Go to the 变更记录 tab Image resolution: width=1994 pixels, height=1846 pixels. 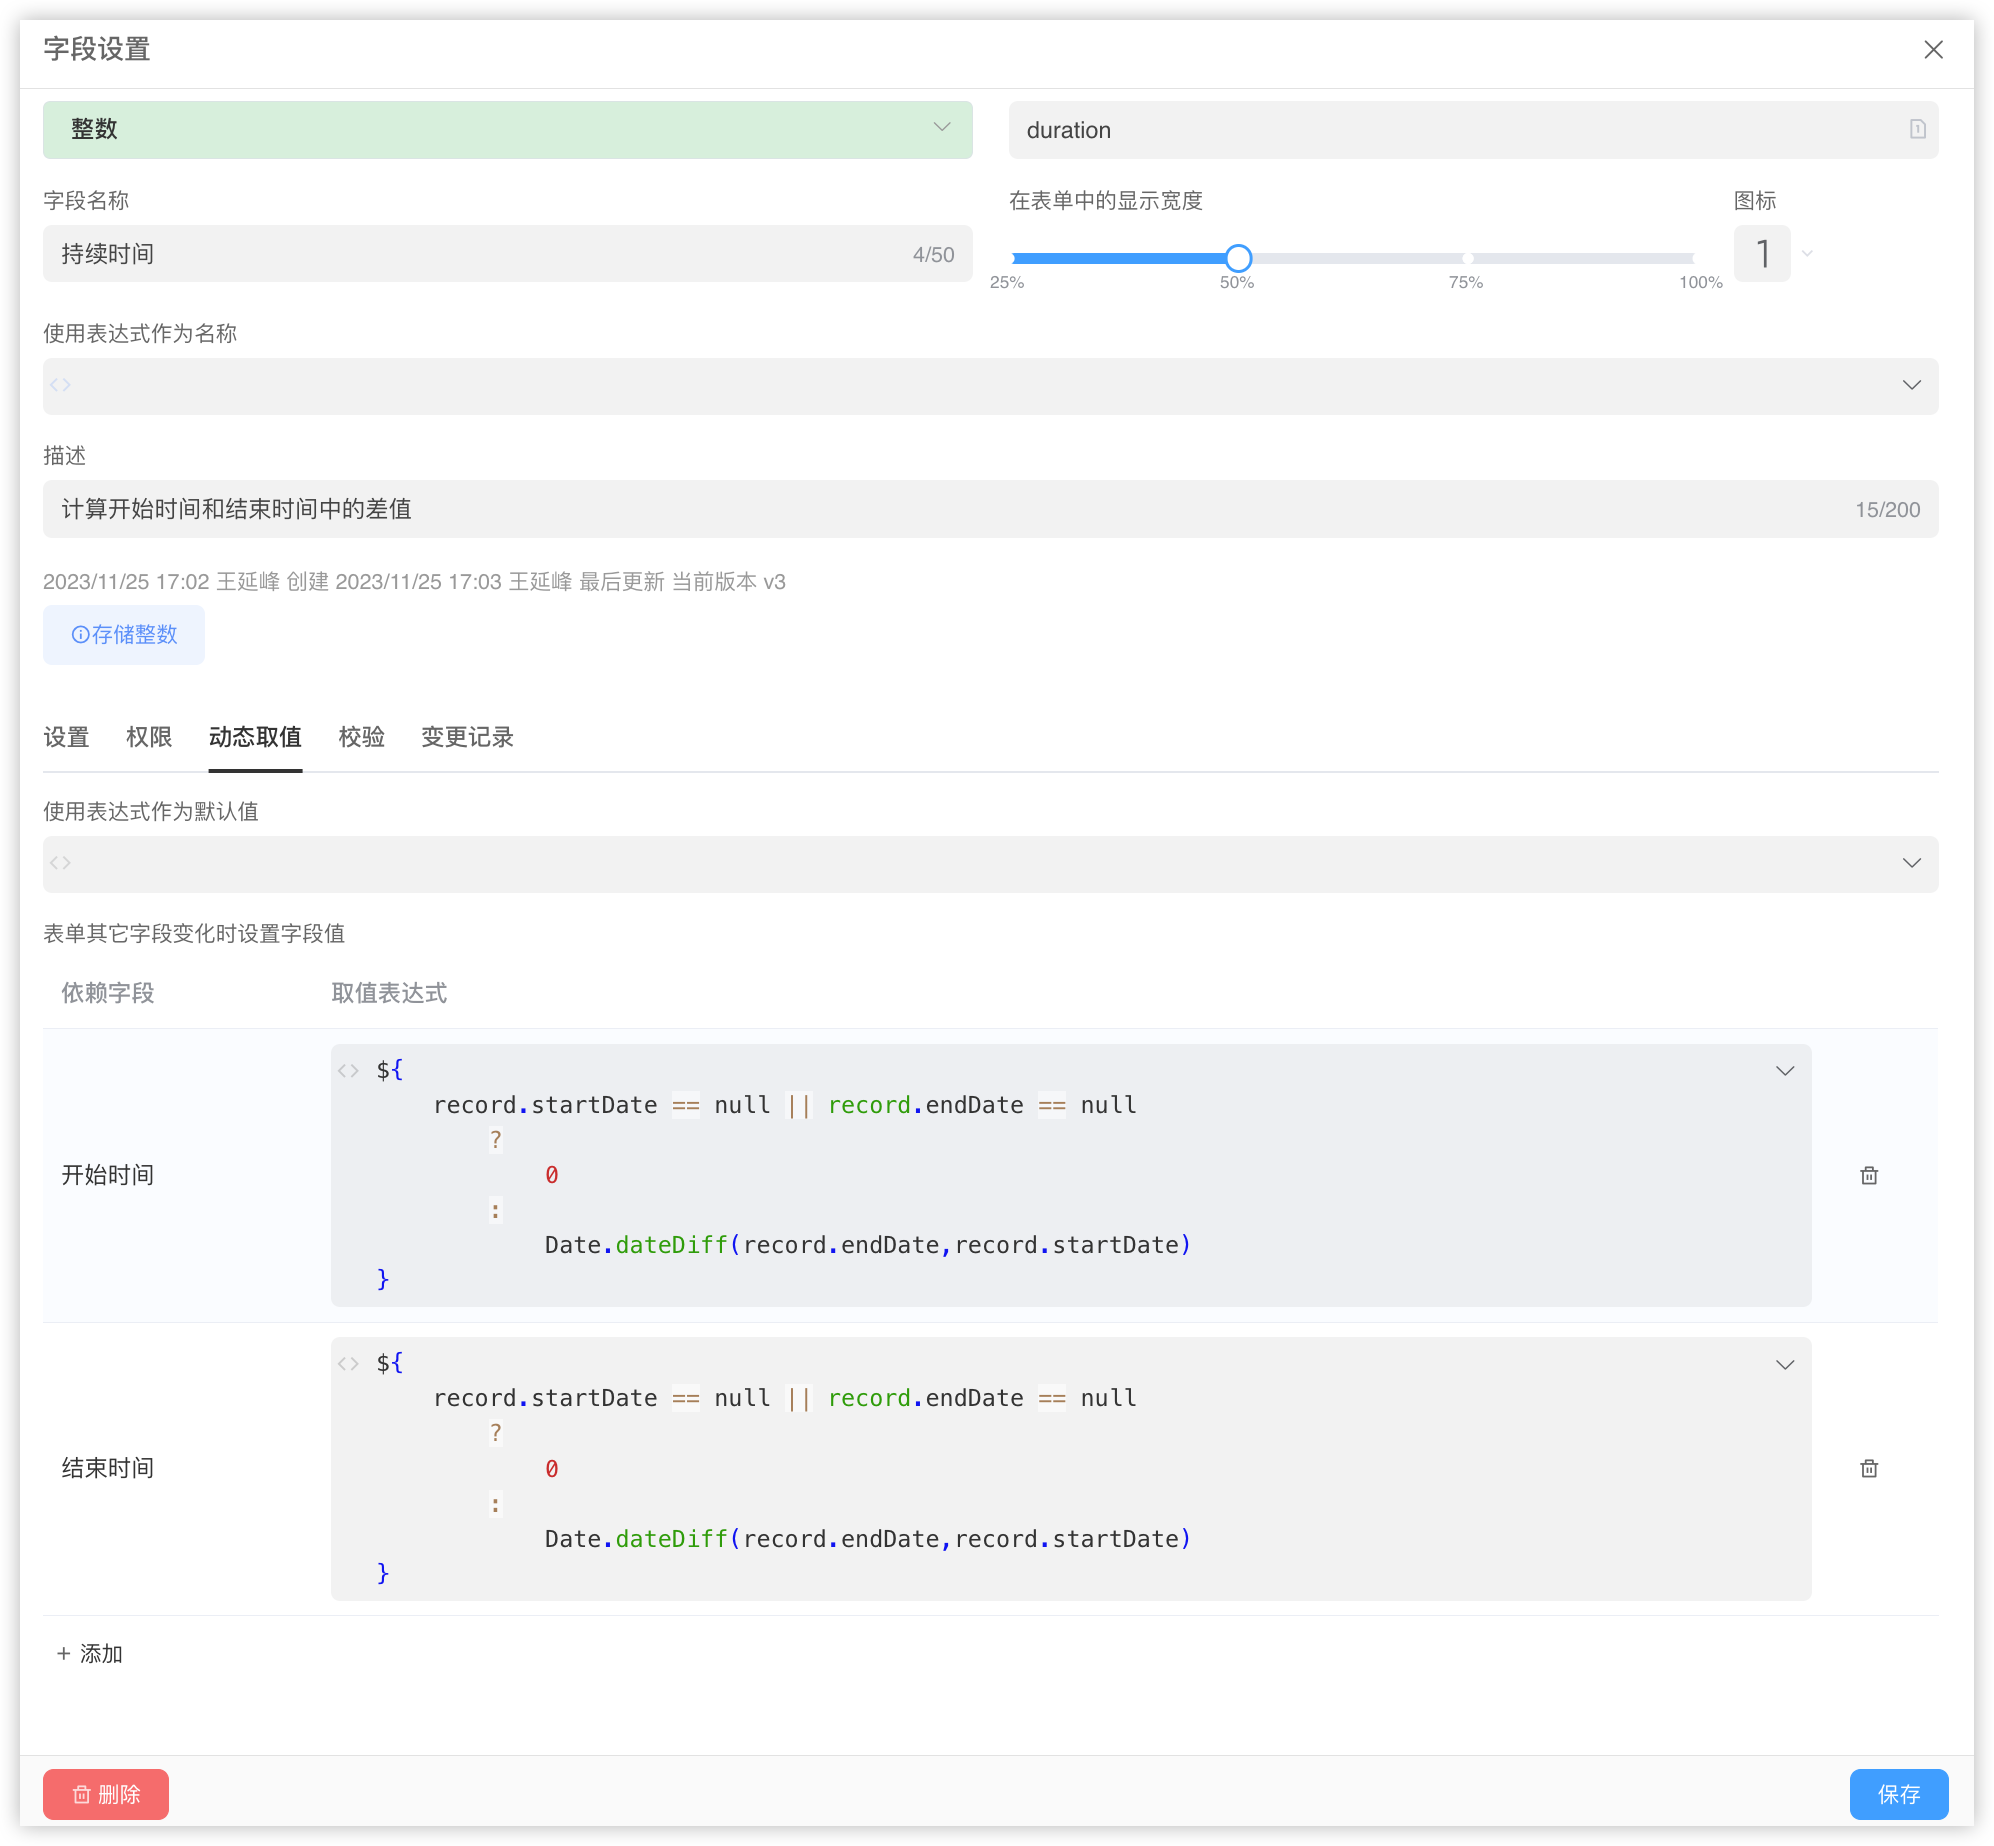tap(467, 737)
